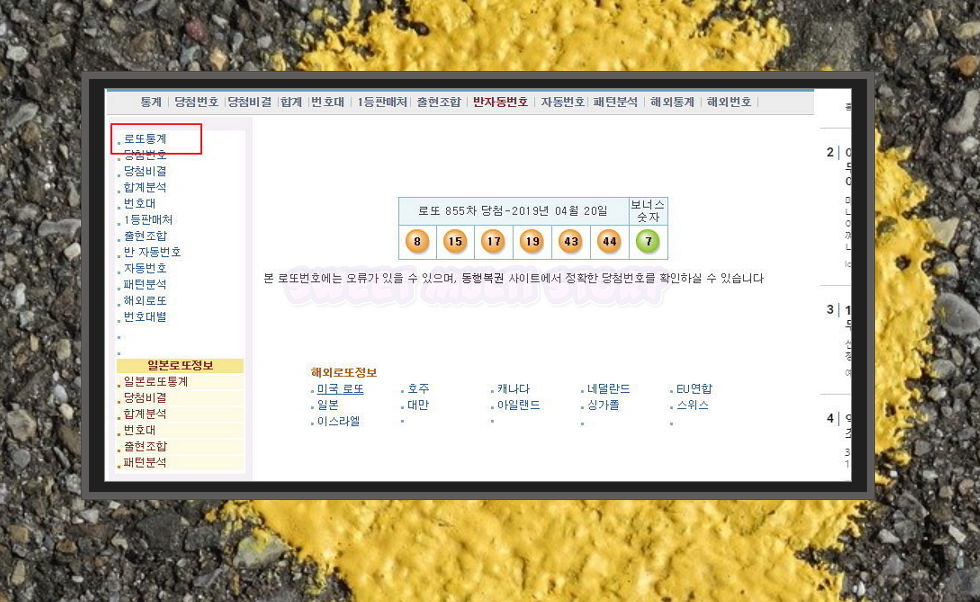The image size is (980, 602).
Task: Click the orange lotto ball numbered 15
Action: [455, 241]
